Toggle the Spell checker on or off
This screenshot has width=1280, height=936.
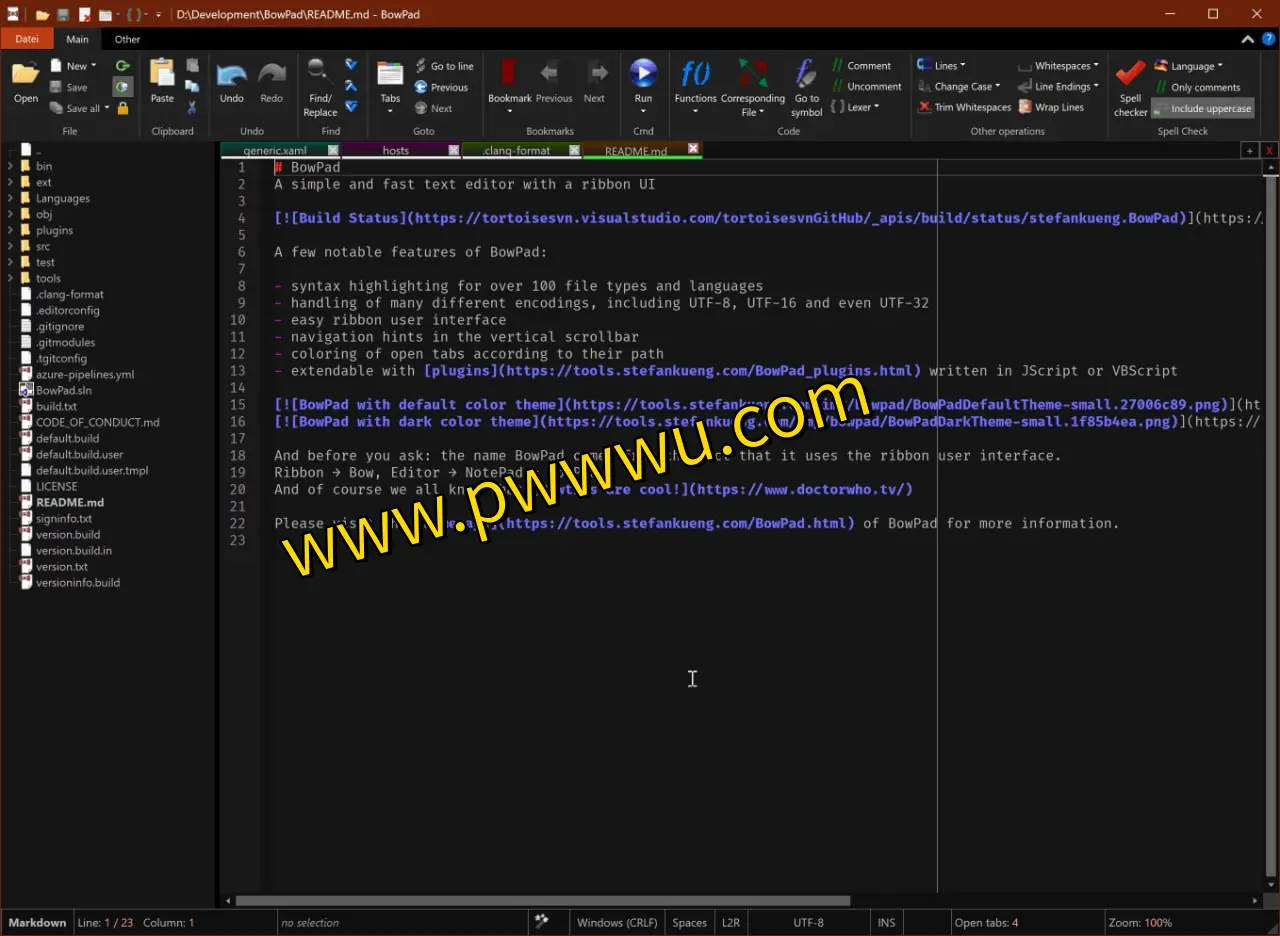point(1130,78)
